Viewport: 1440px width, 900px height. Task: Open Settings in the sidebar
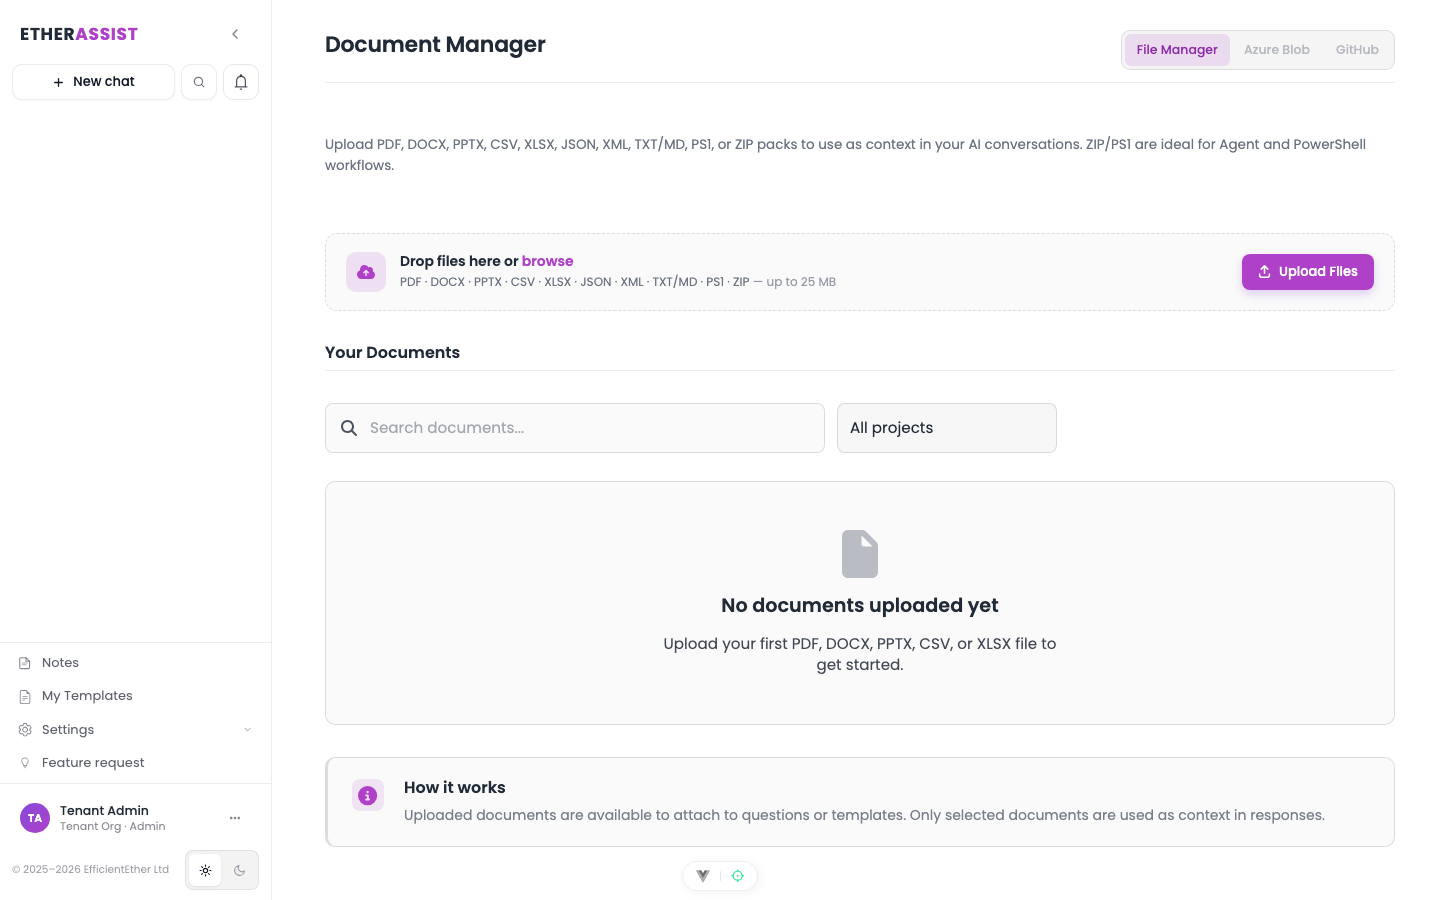[x=135, y=730]
